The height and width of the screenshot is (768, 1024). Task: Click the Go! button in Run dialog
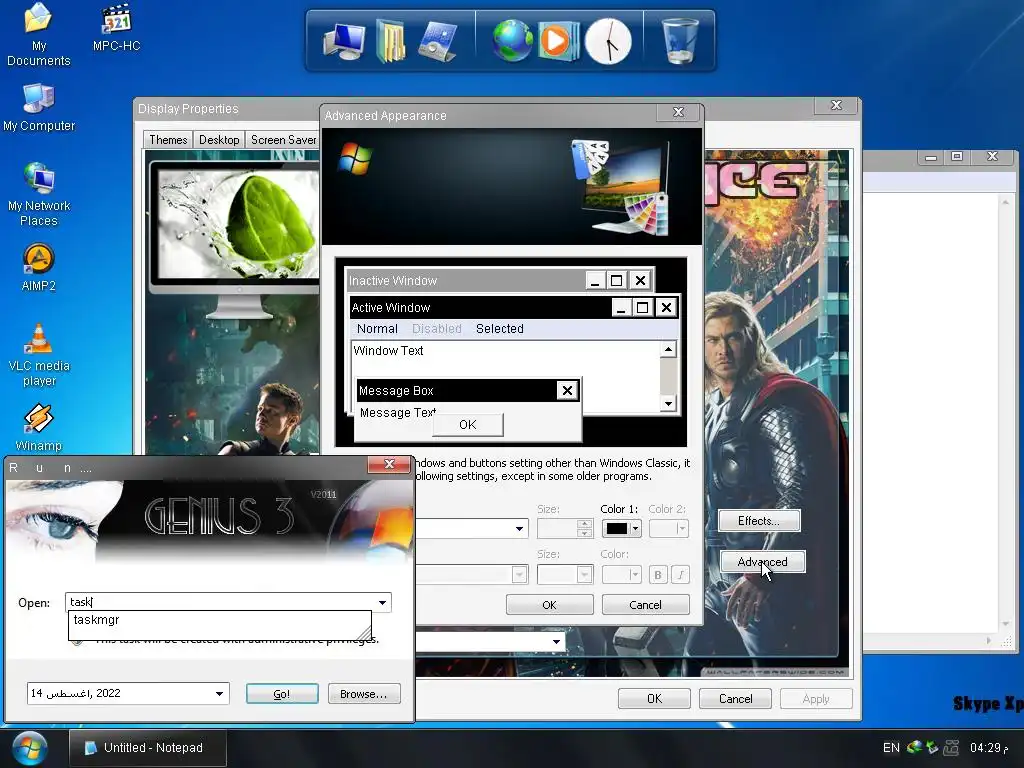281,694
